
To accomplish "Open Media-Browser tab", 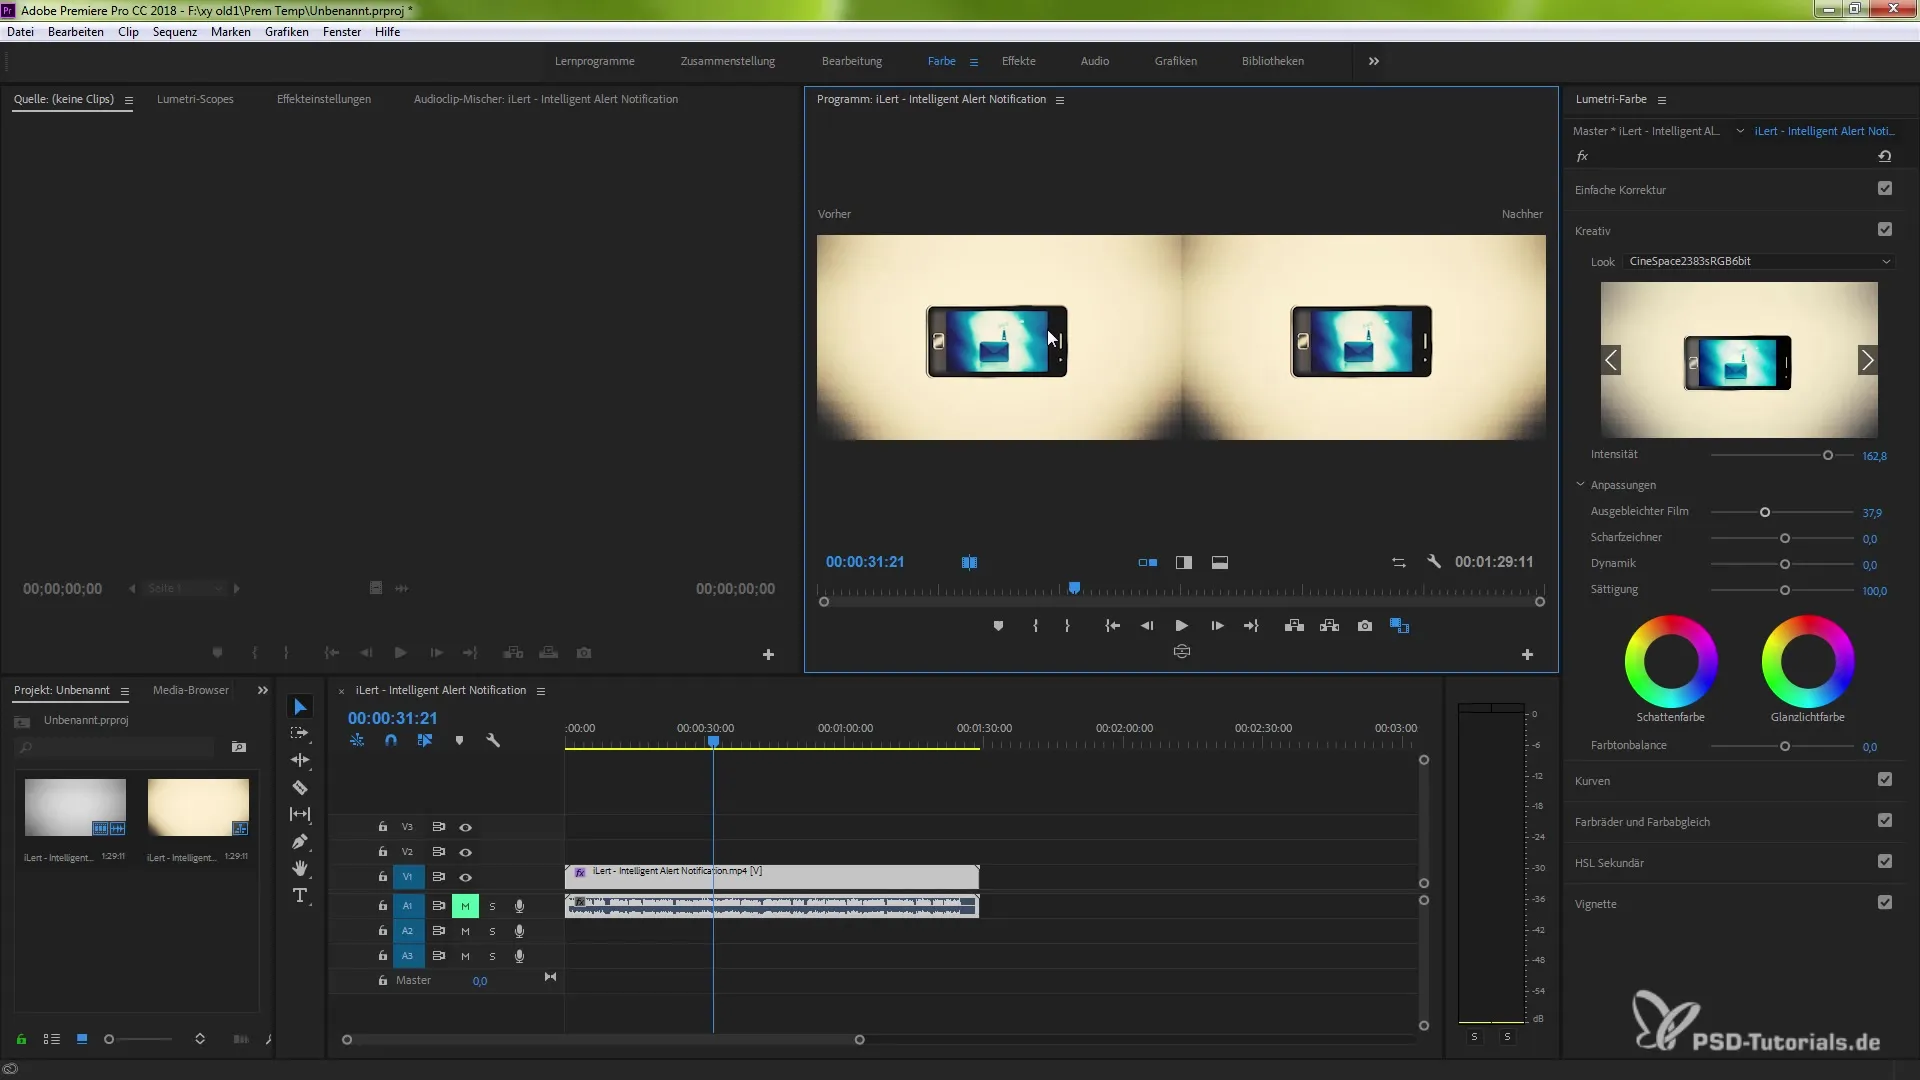I will tap(191, 690).
